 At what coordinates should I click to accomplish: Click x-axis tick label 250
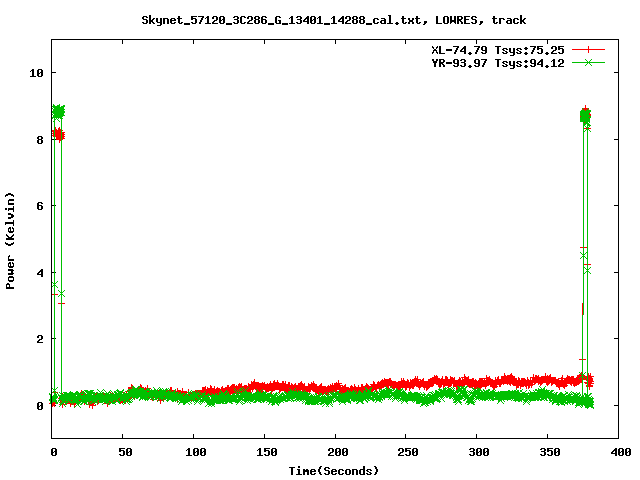tap(408, 452)
